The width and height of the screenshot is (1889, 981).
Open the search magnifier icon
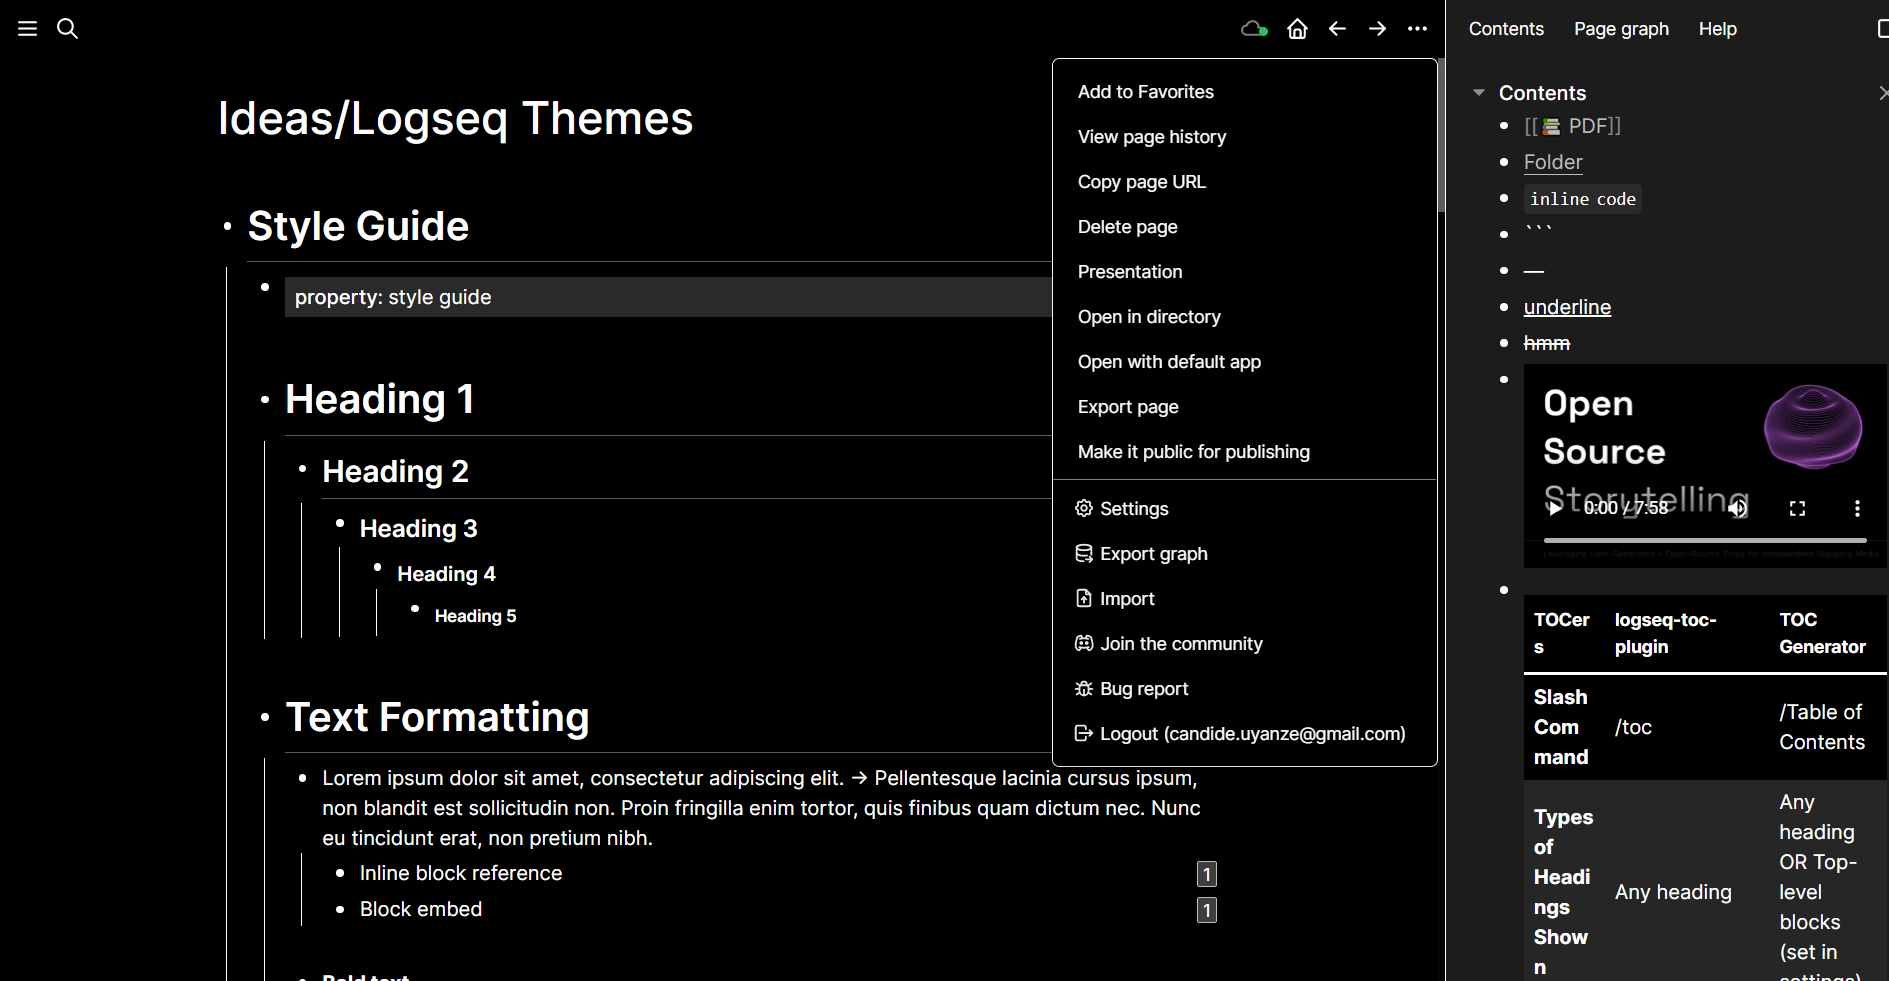click(x=67, y=29)
